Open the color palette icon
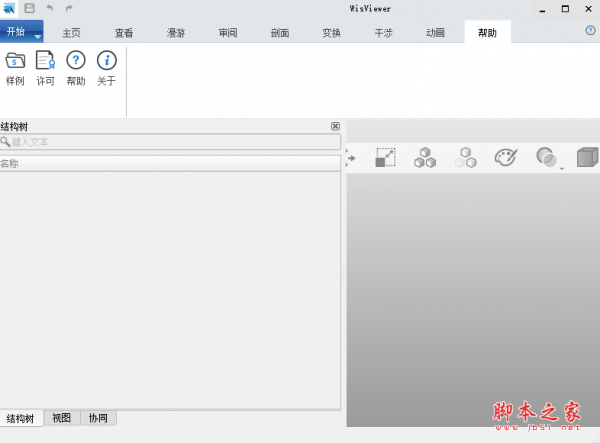 point(506,157)
